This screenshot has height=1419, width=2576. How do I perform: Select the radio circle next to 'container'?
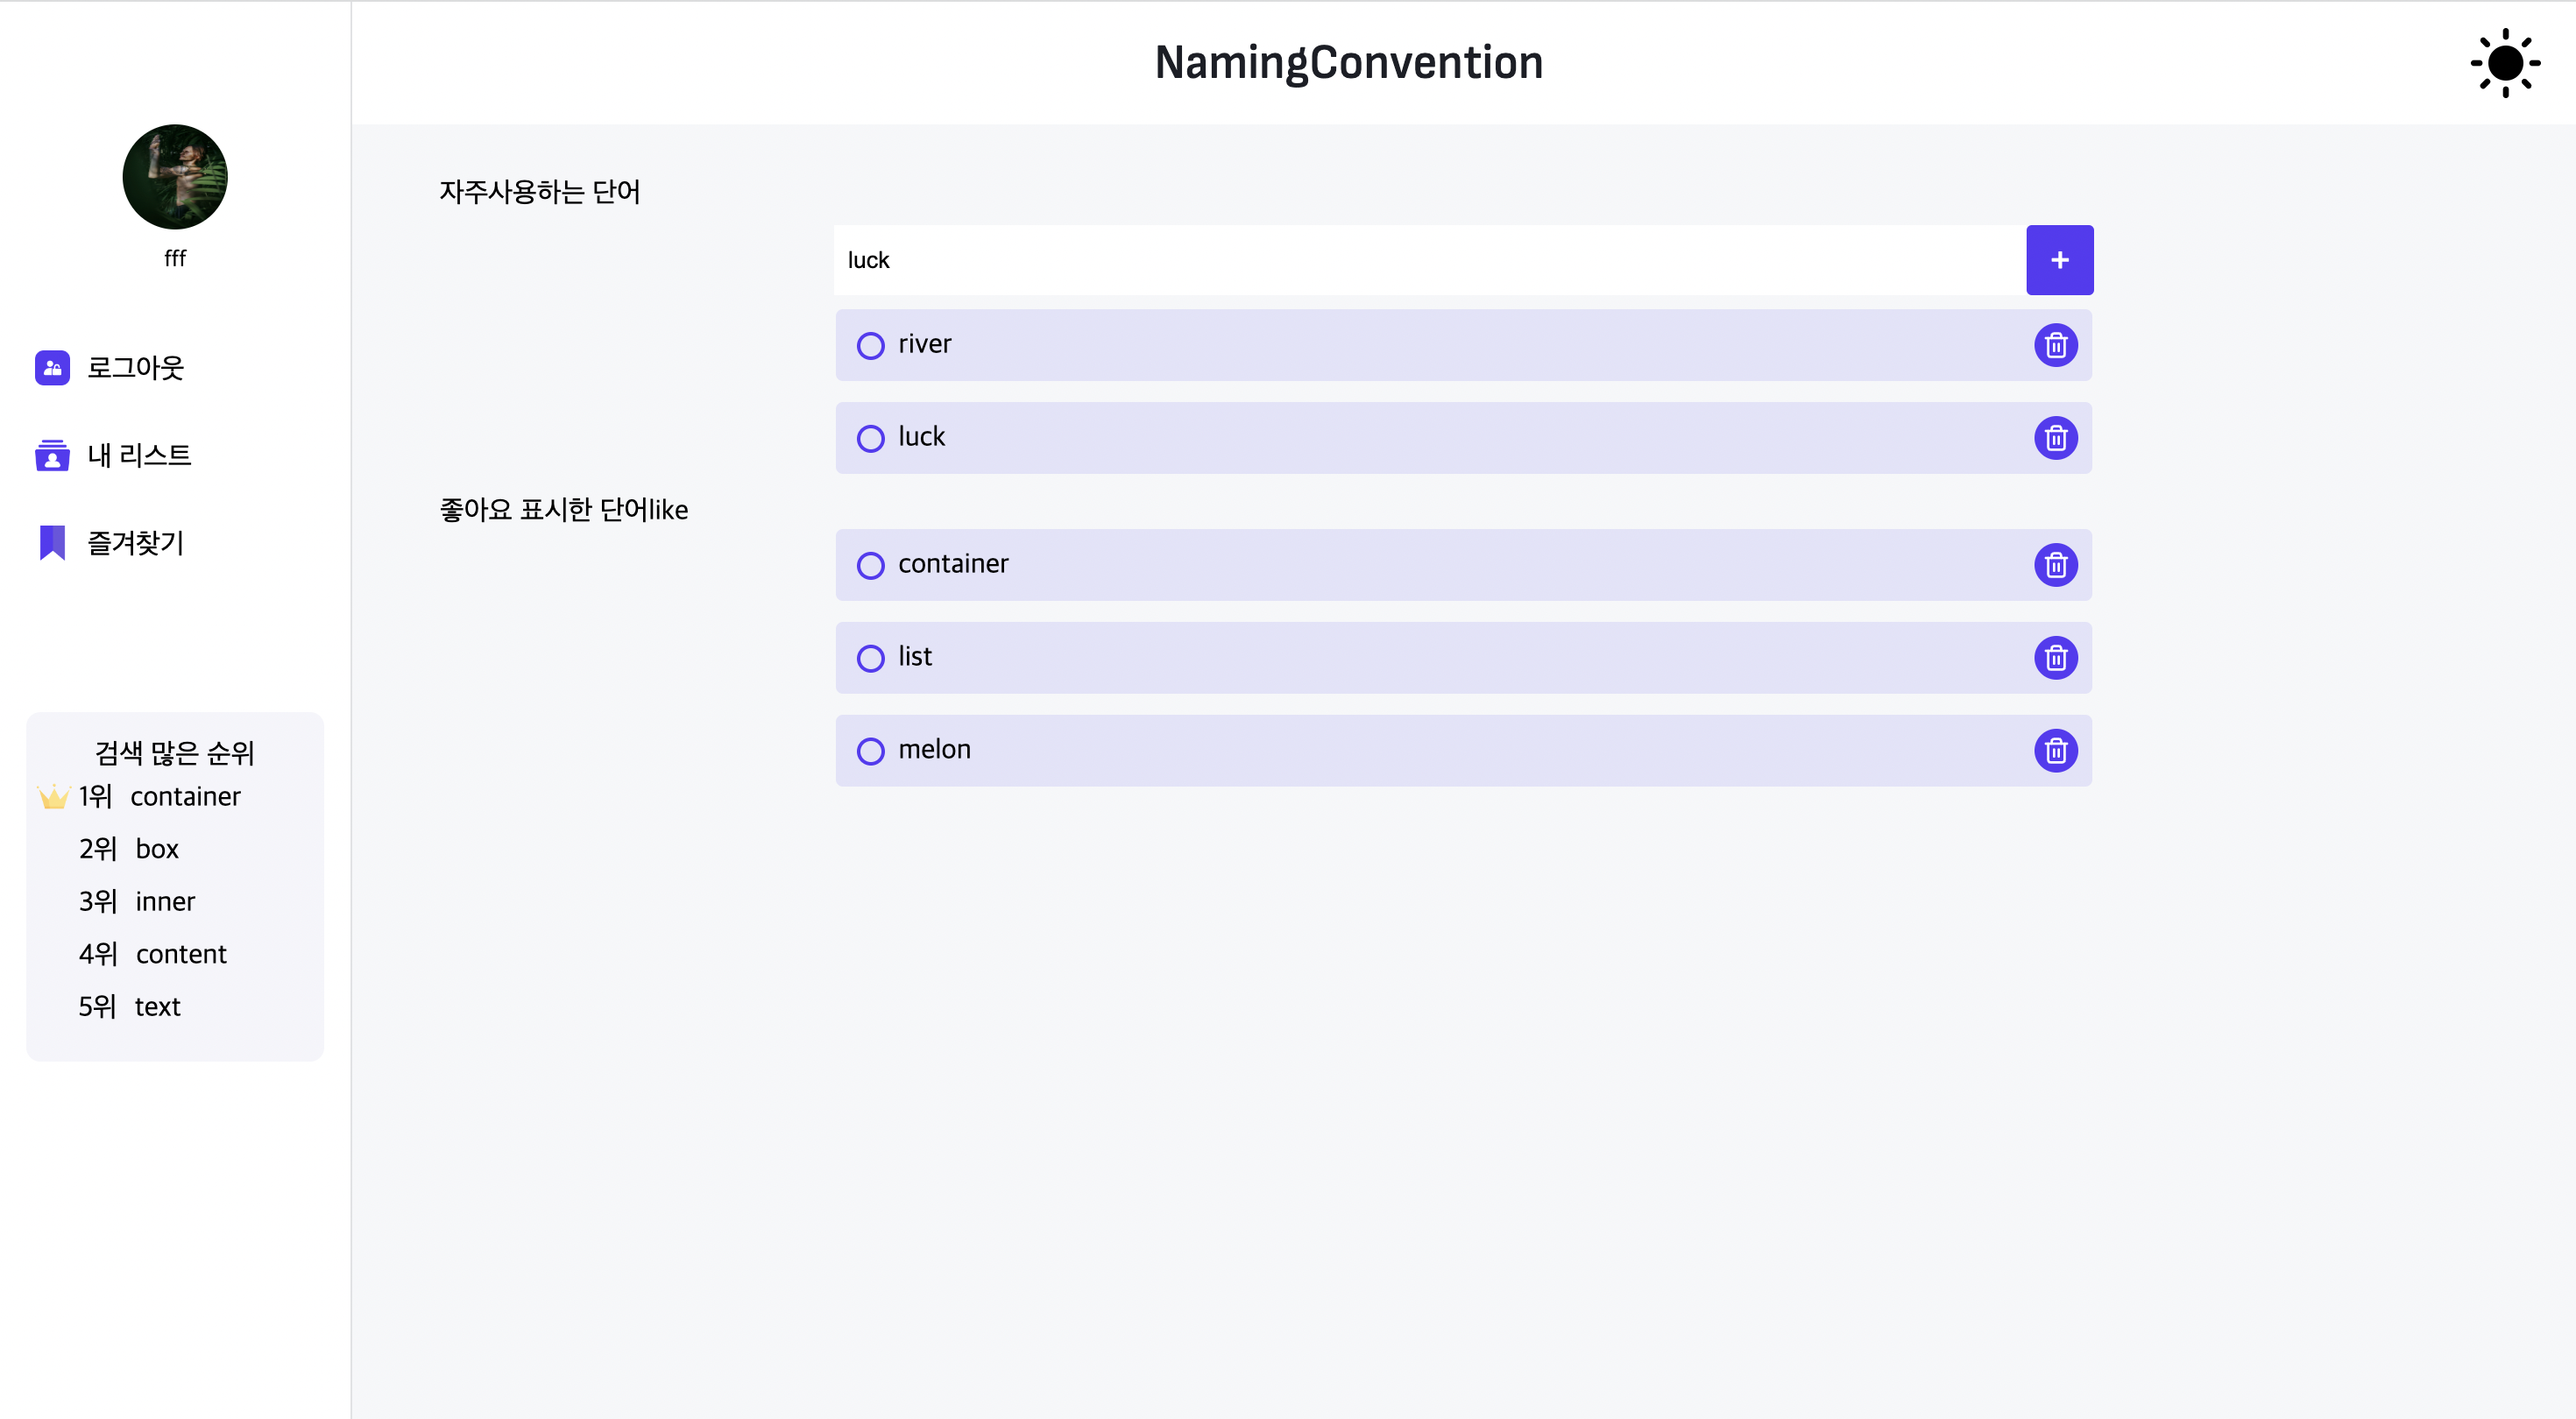click(870, 565)
